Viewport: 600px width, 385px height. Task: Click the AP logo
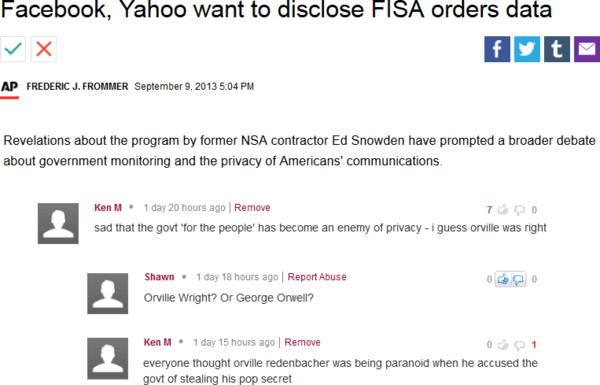(x=9, y=86)
